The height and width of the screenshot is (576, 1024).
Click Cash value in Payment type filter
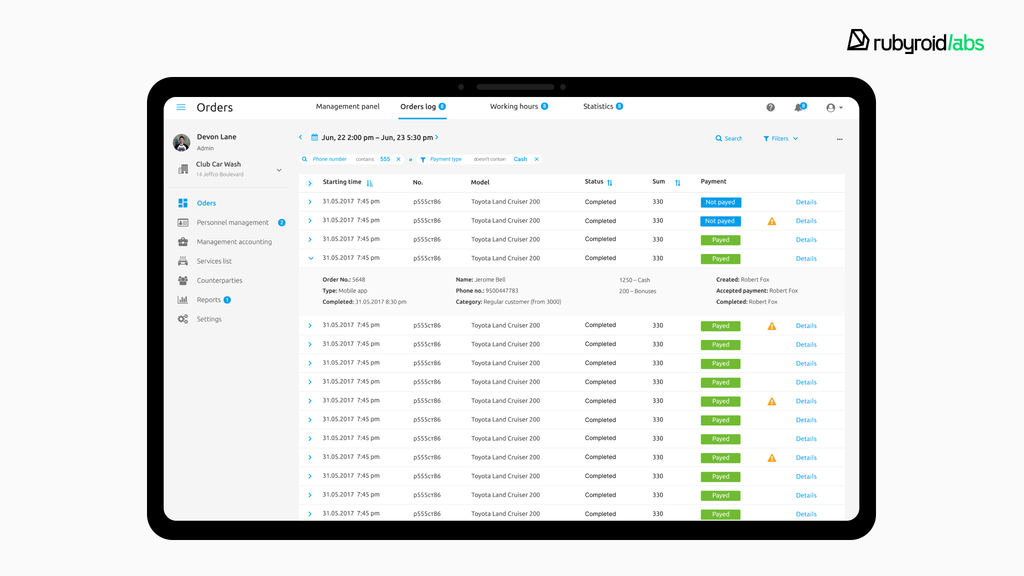tap(520, 159)
